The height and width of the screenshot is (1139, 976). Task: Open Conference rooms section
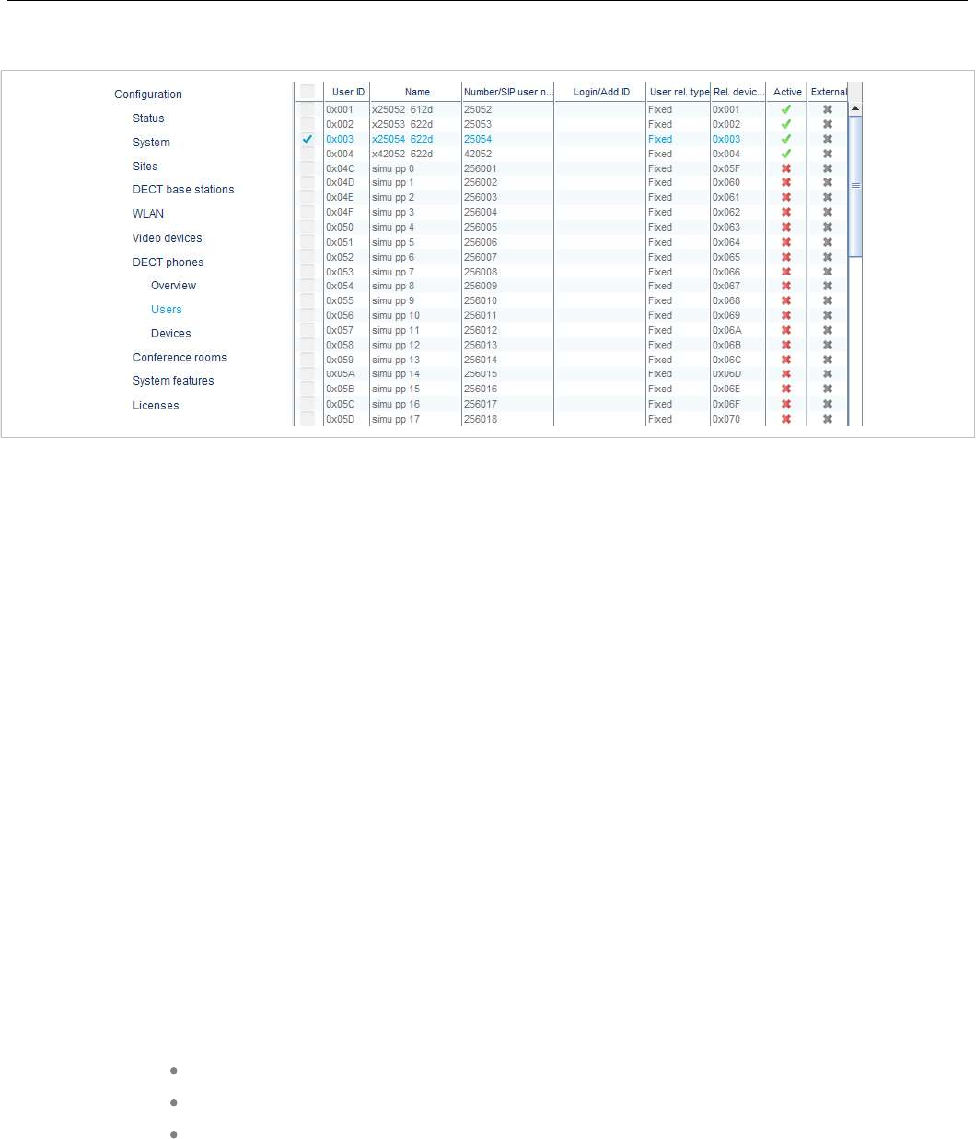[179, 357]
